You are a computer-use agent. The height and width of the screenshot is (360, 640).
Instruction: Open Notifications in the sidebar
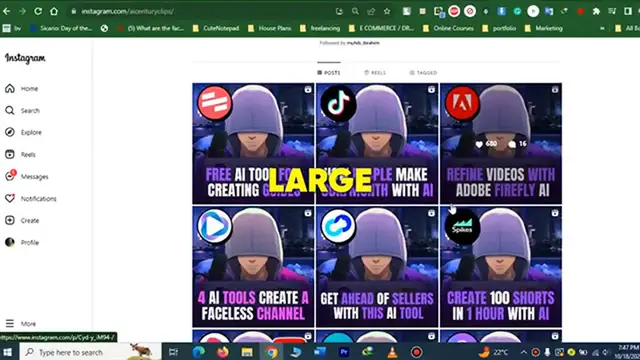click(31, 198)
